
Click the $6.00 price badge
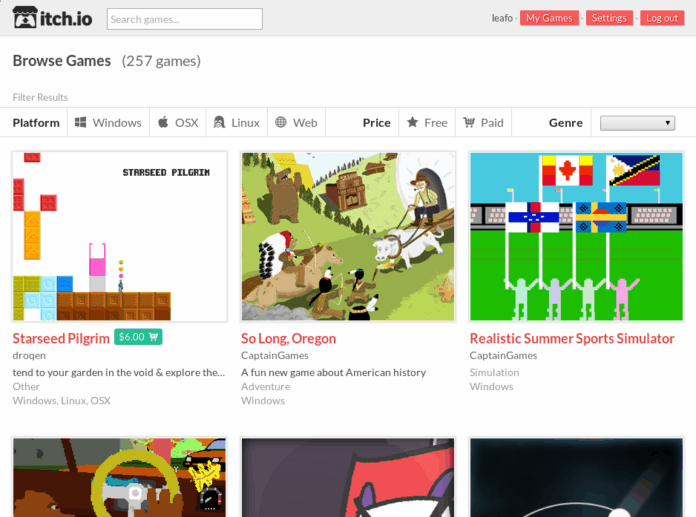(138, 337)
